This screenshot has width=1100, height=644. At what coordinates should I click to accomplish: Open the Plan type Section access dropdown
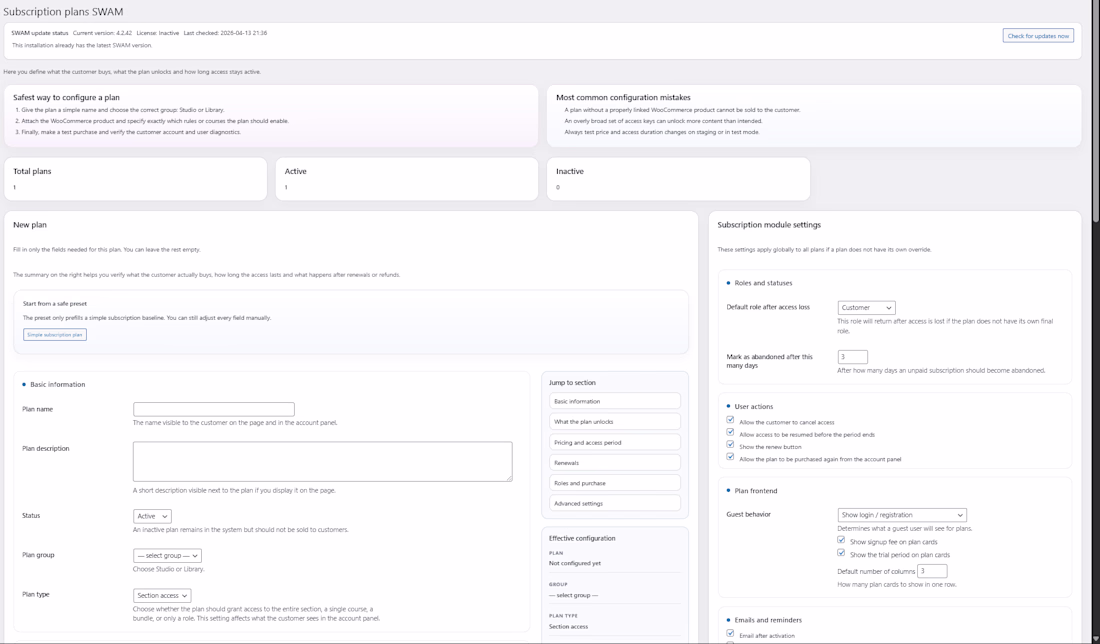point(162,596)
